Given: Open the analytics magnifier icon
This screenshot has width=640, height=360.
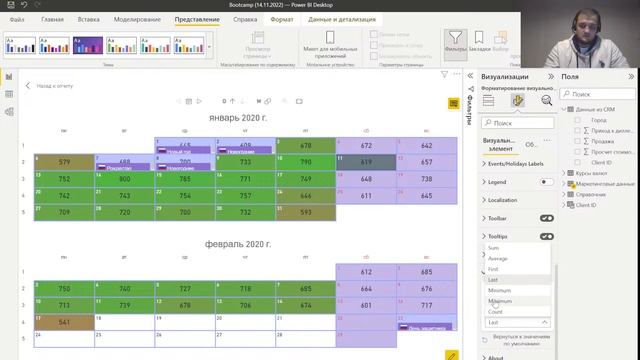Looking at the screenshot, I should (547, 100).
